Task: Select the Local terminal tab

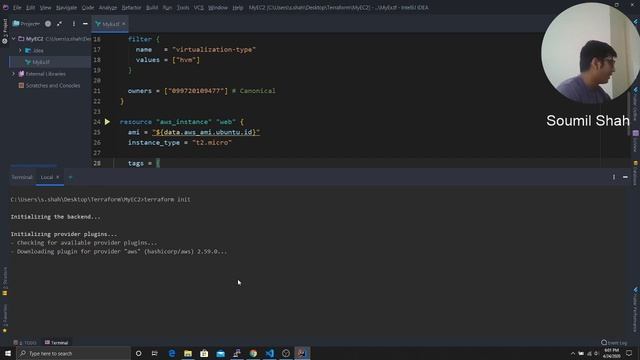Action: tap(47, 177)
